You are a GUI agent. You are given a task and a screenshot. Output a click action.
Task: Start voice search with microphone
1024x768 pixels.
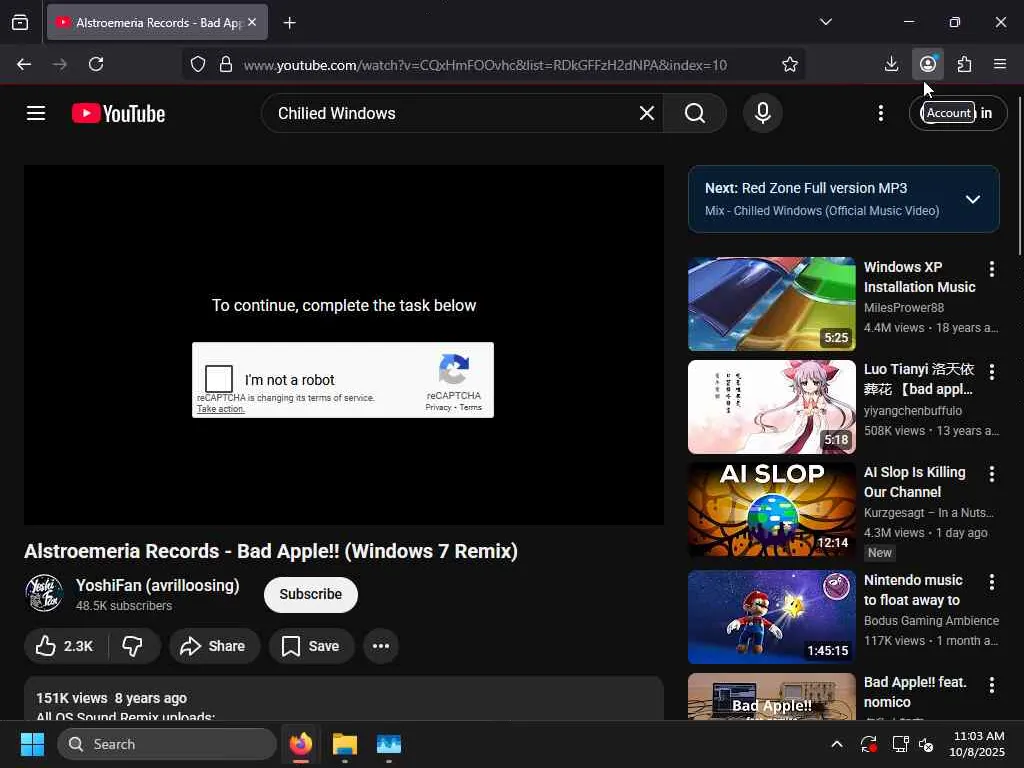point(762,113)
